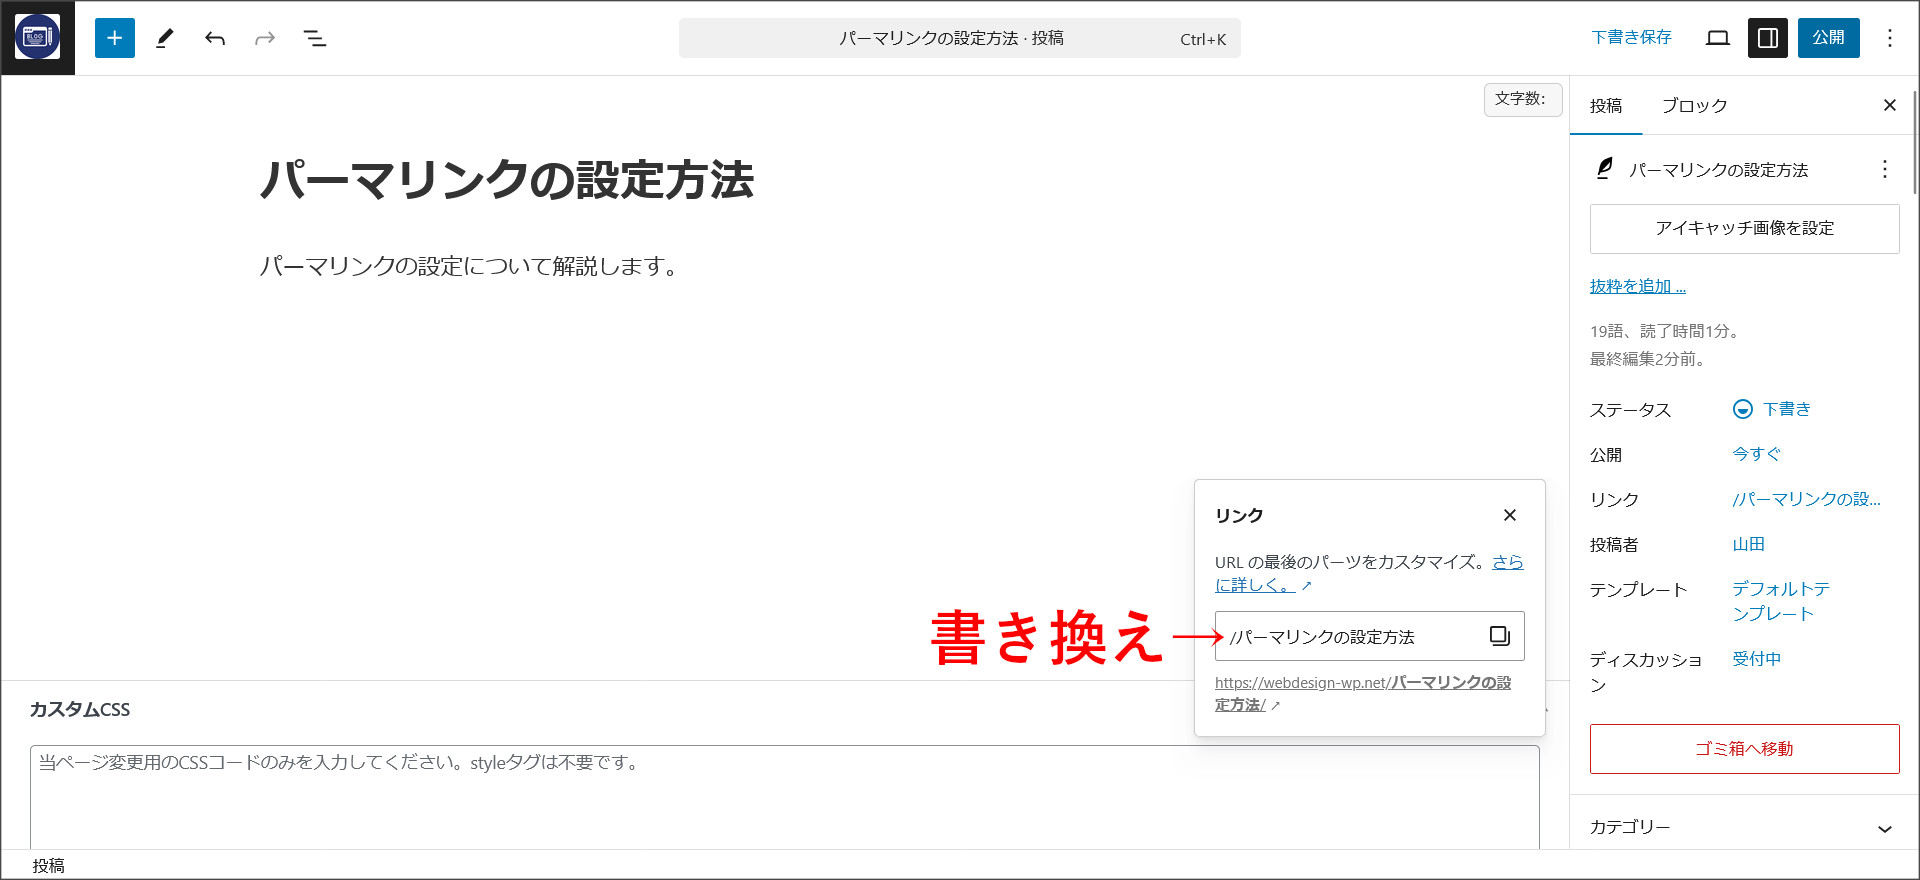
Task: Select the pencil tools icon
Action: 165,38
